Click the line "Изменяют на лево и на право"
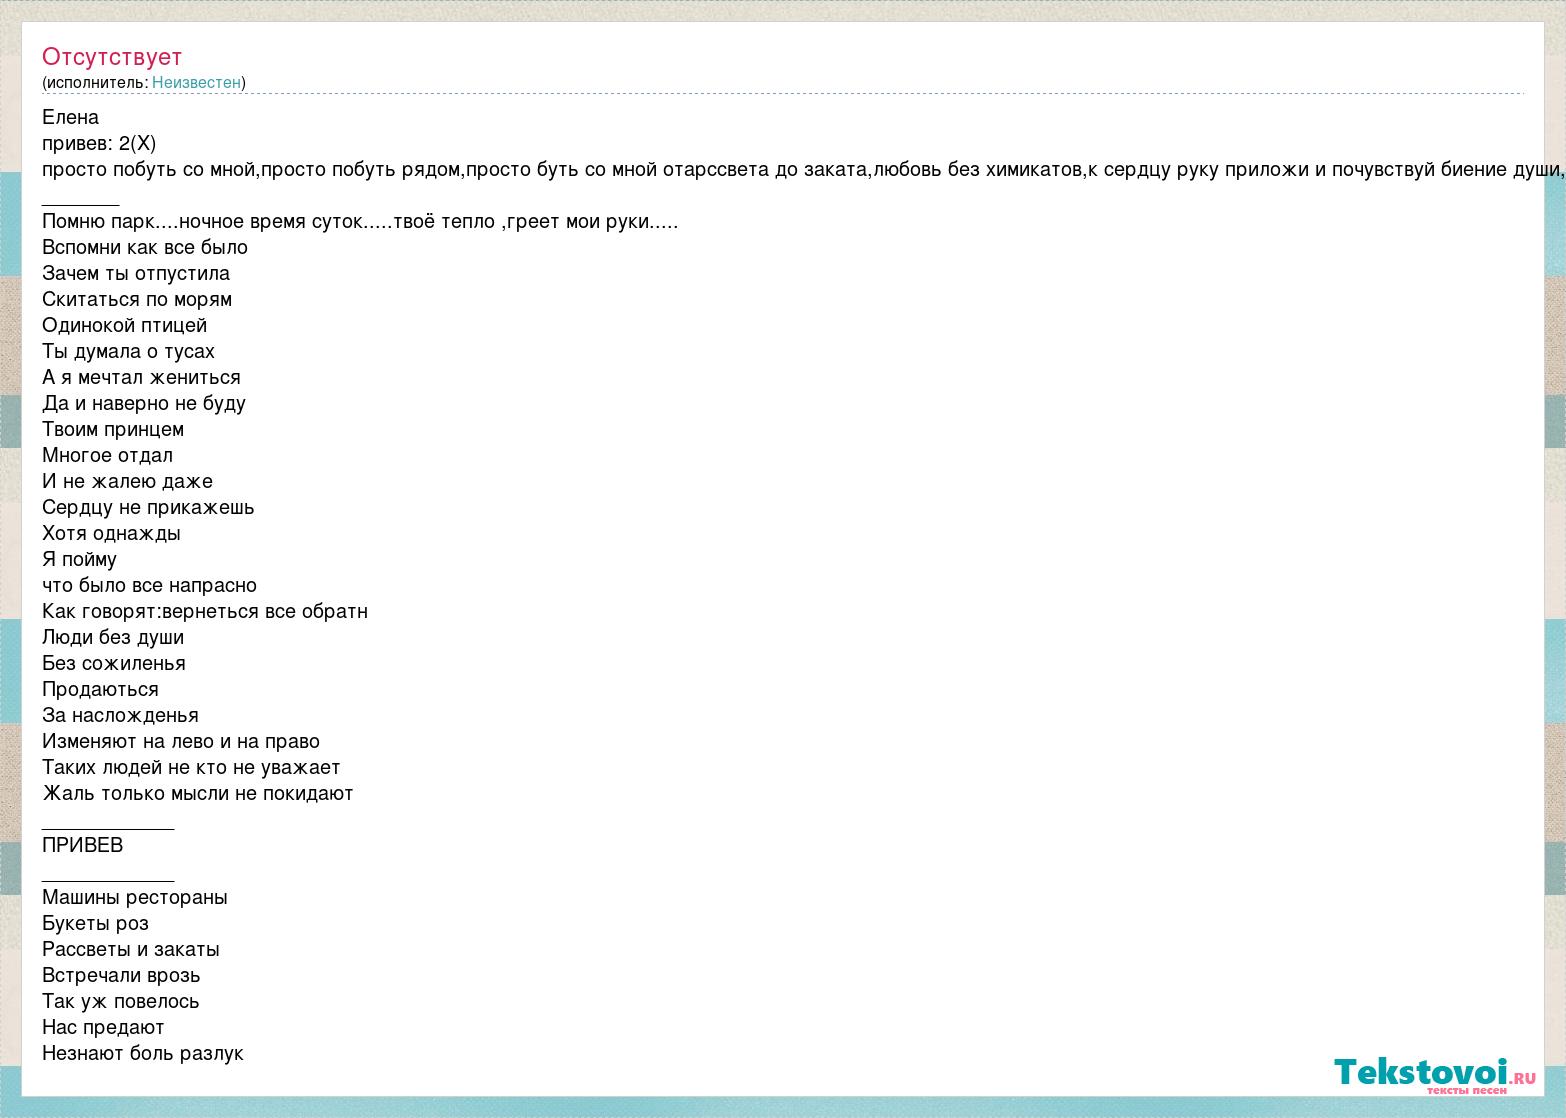This screenshot has height=1118, width=1566. (x=181, y=741)
